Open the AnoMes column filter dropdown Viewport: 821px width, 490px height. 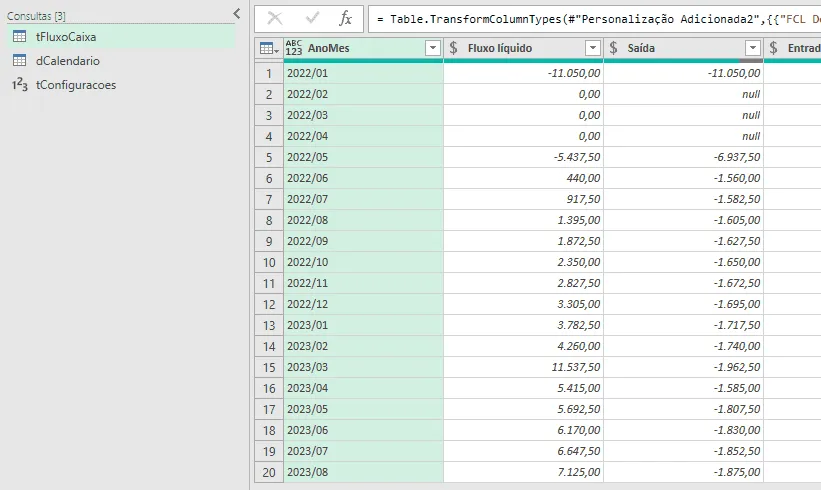point(432,48)
